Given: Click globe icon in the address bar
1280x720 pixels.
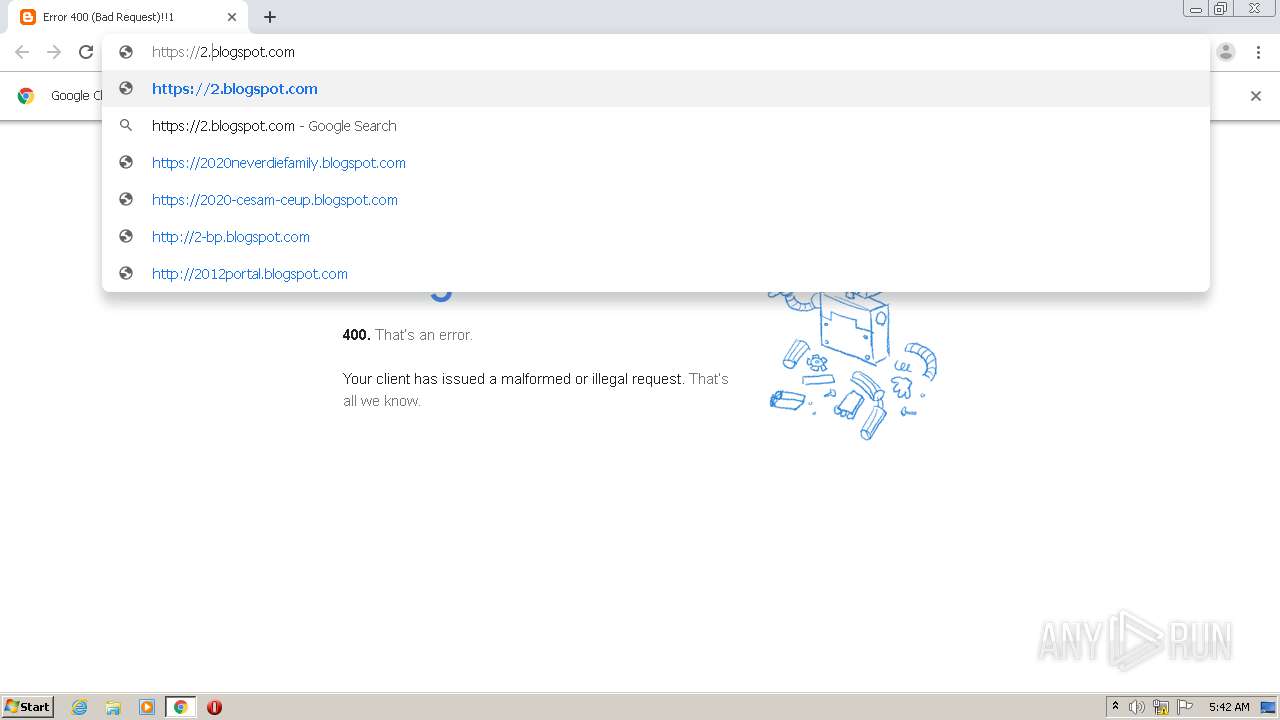Looking at the screenshot, I should (x=126, y=52).
